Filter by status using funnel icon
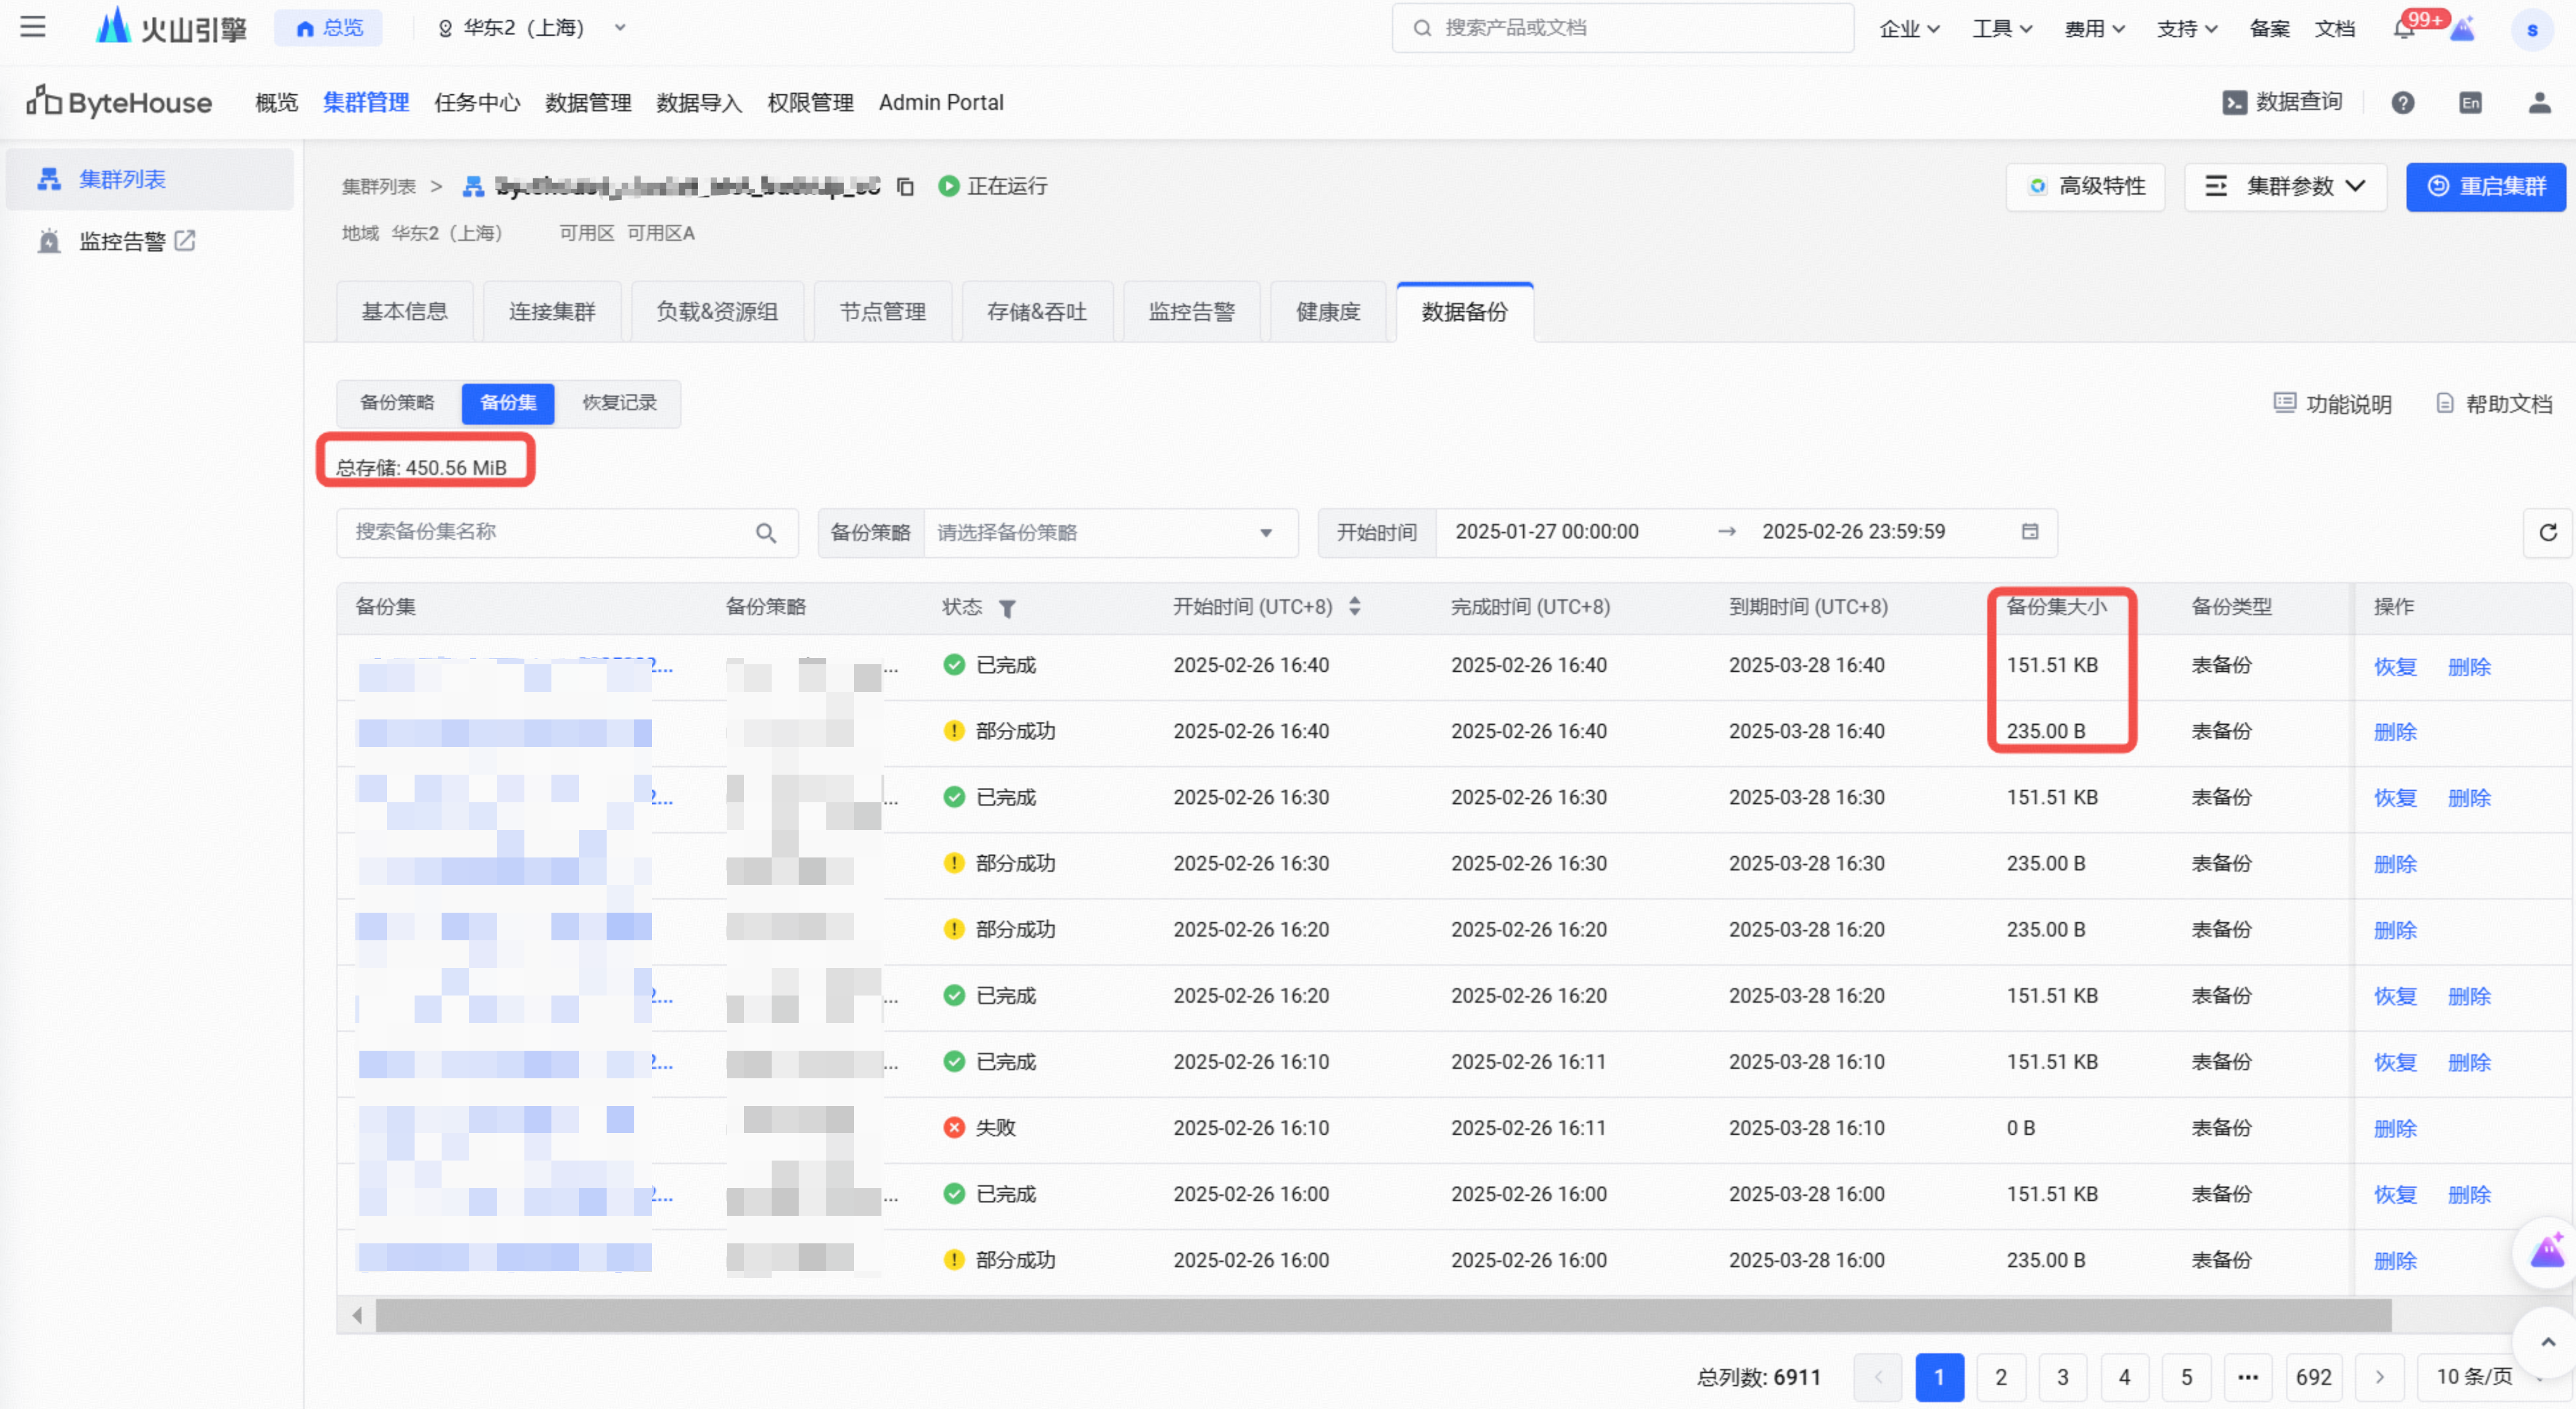This screenshot has width=2576, height=1409. tap(1007, 608)
